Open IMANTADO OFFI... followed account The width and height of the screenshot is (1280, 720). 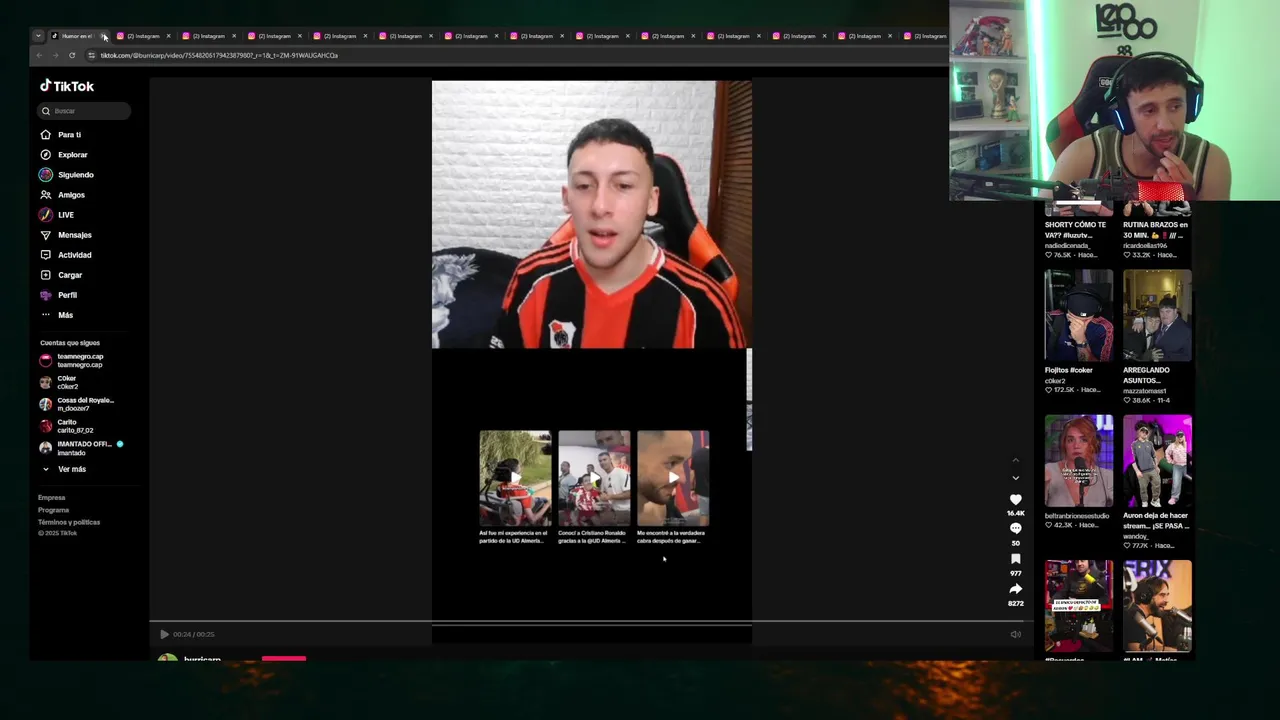click(80, 448)
